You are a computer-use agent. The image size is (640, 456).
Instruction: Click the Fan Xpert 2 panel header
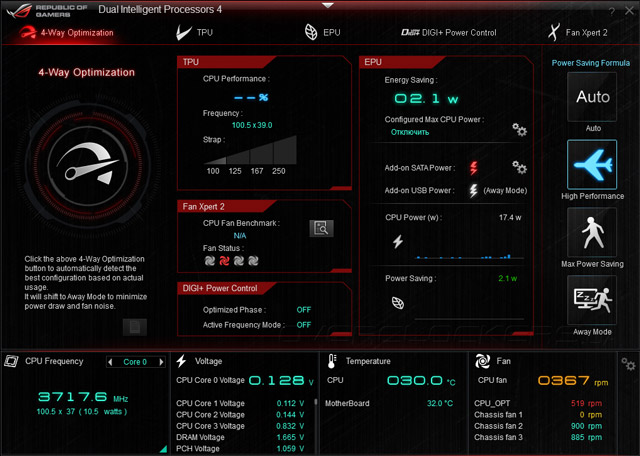pyautogui.click(x=227, y=207)
